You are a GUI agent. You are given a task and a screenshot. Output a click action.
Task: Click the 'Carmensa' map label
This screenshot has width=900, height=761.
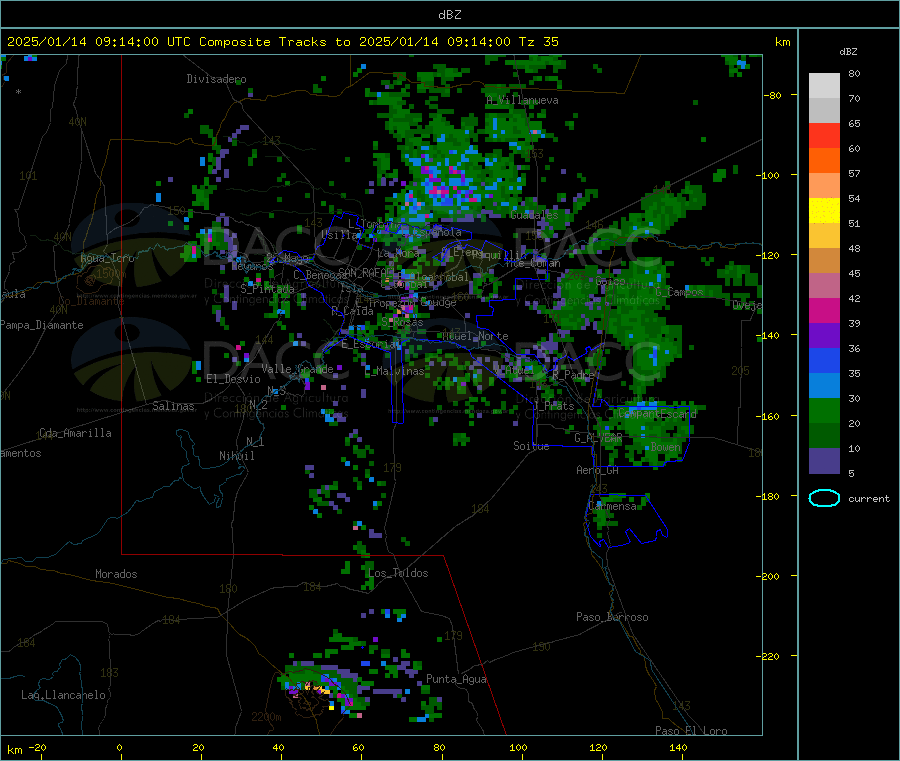612,507
